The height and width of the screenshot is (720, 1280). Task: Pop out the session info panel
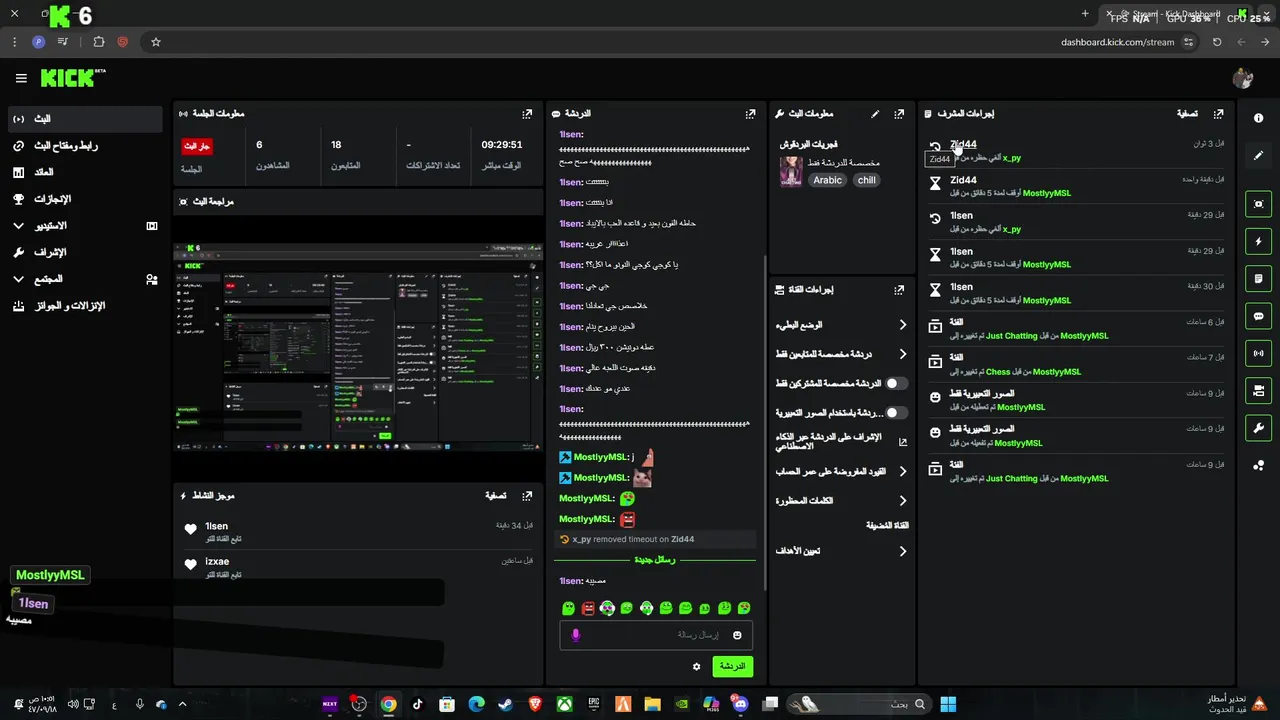click(527, 114)
